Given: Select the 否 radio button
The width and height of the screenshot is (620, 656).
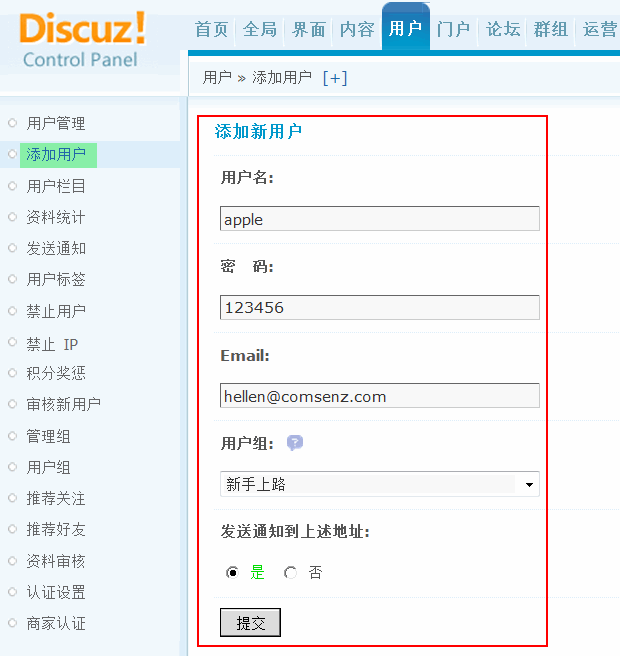Looking at the screenshot, I should 291,573.
